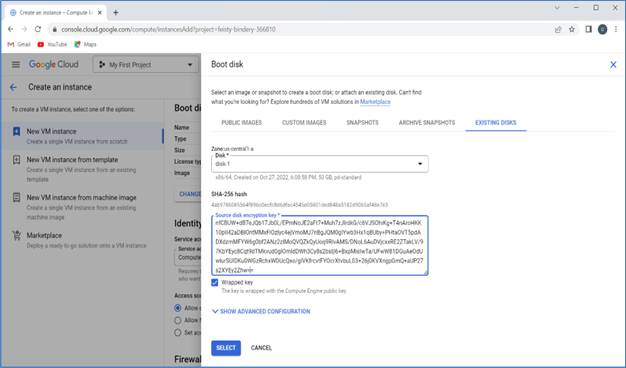Select New VM instance from machine image
This screenshot has width=626, height=368.
[83, 207]
